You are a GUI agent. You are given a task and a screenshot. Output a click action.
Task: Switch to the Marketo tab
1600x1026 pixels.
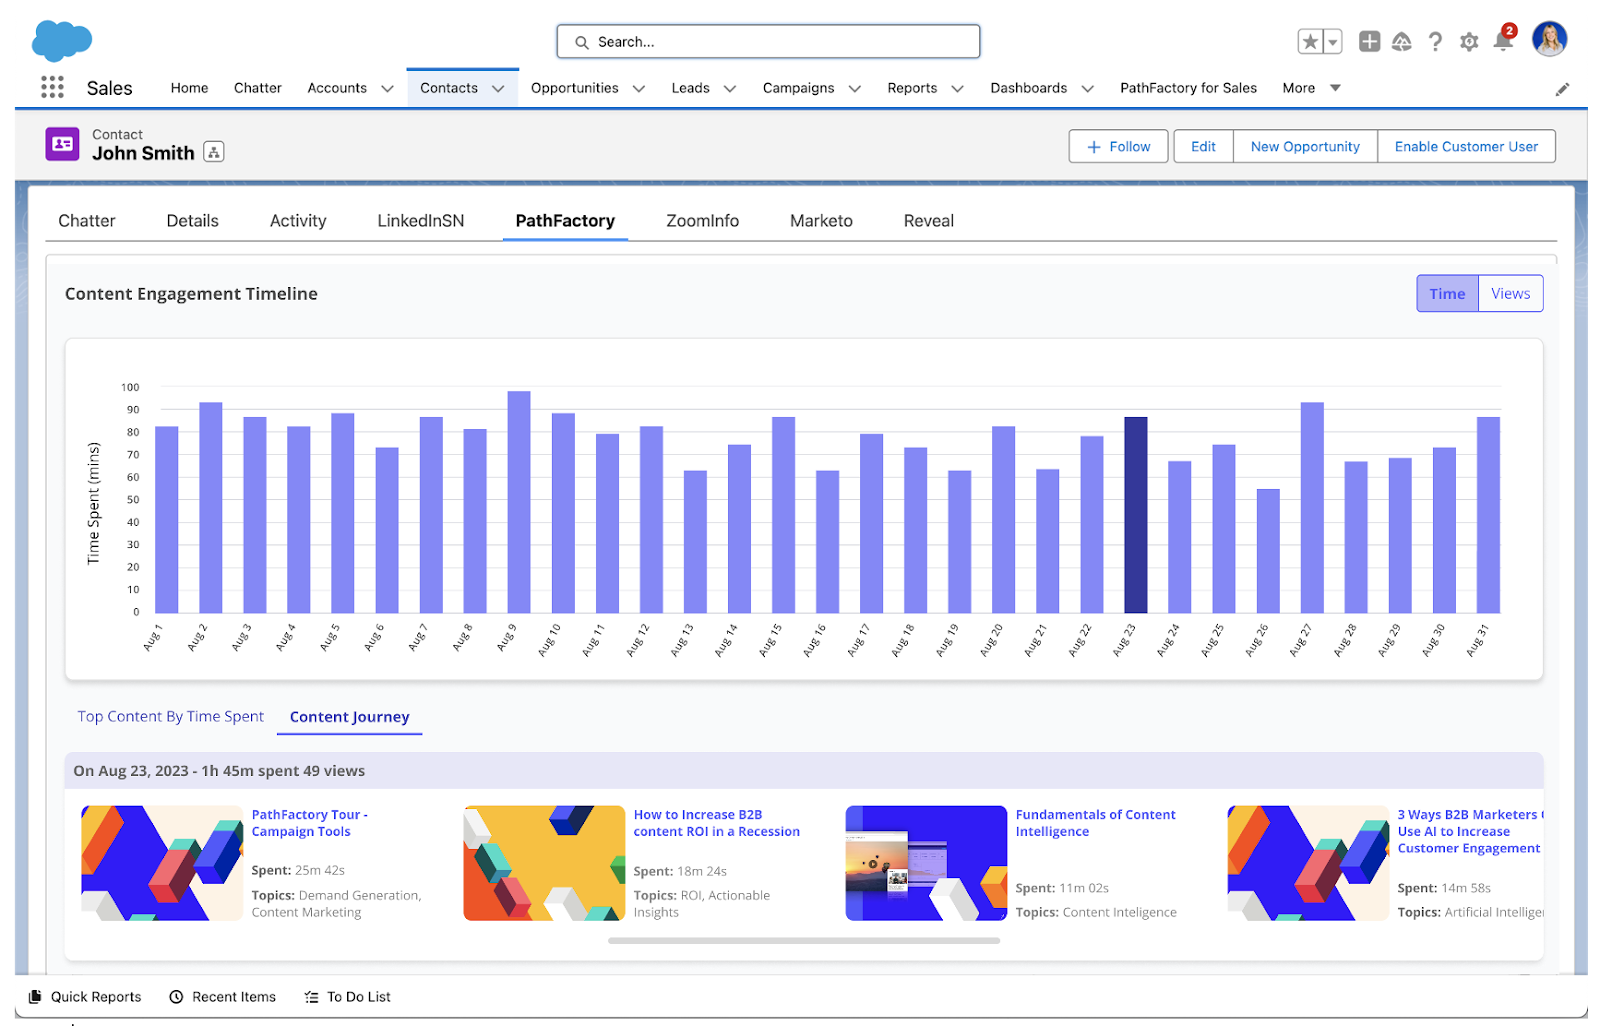point(821,221)
